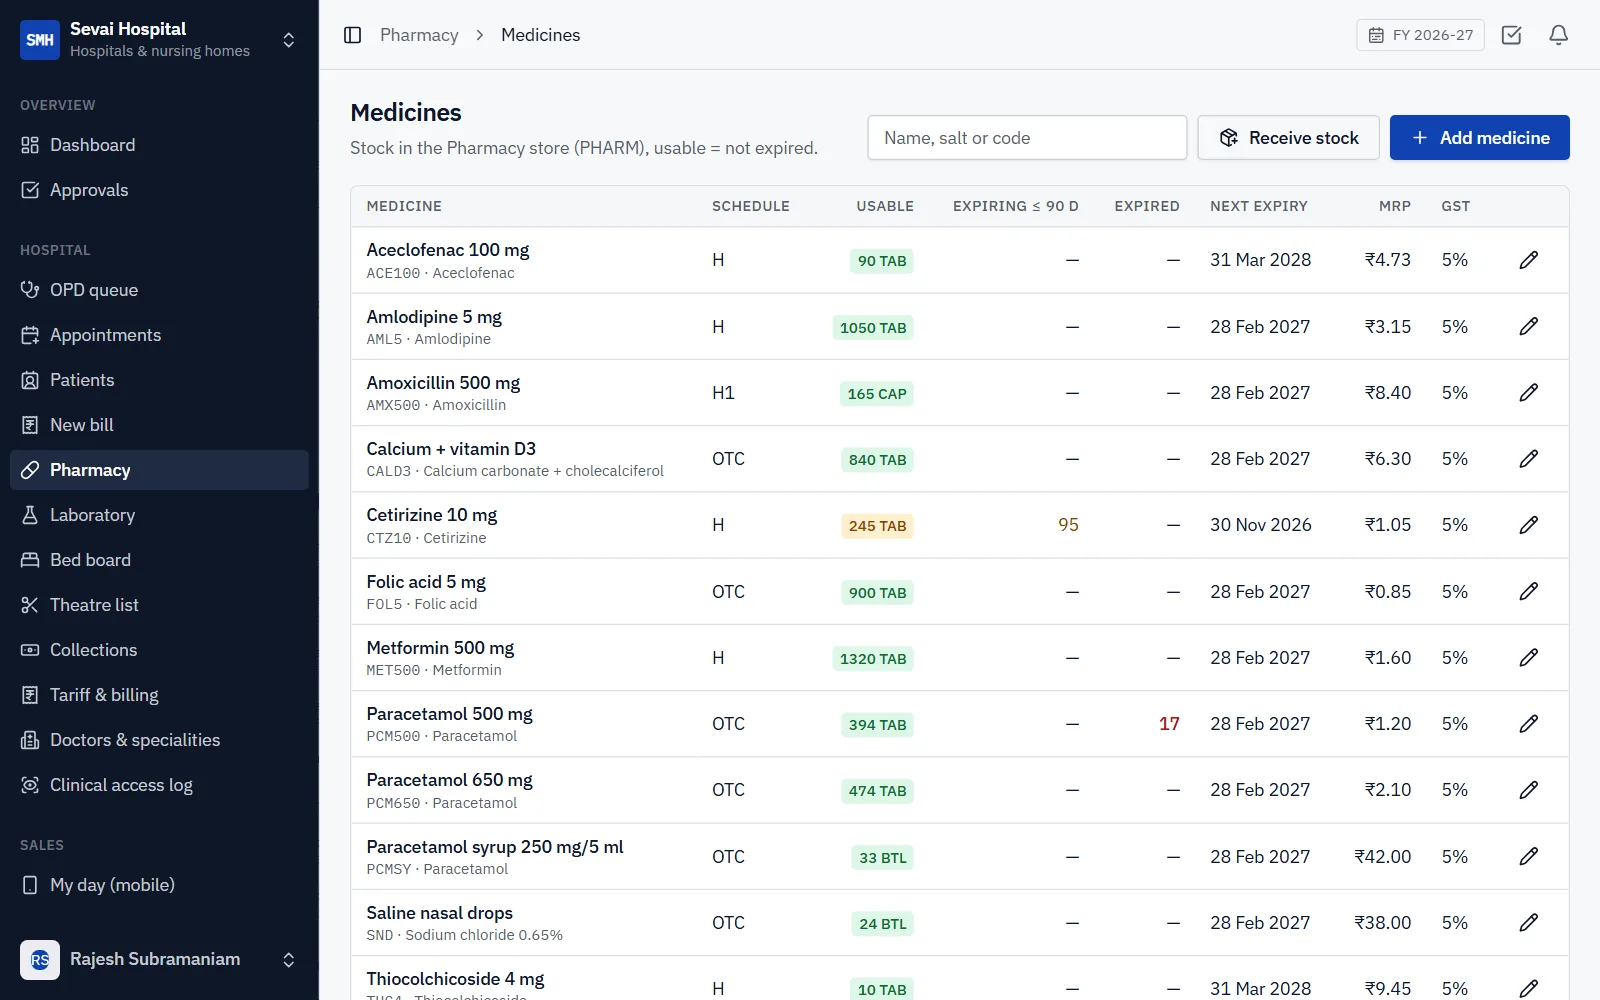Click the expired count 17 for Paracetamol 500
Screen dimensions: 1600x1000
click(1169, 724)
